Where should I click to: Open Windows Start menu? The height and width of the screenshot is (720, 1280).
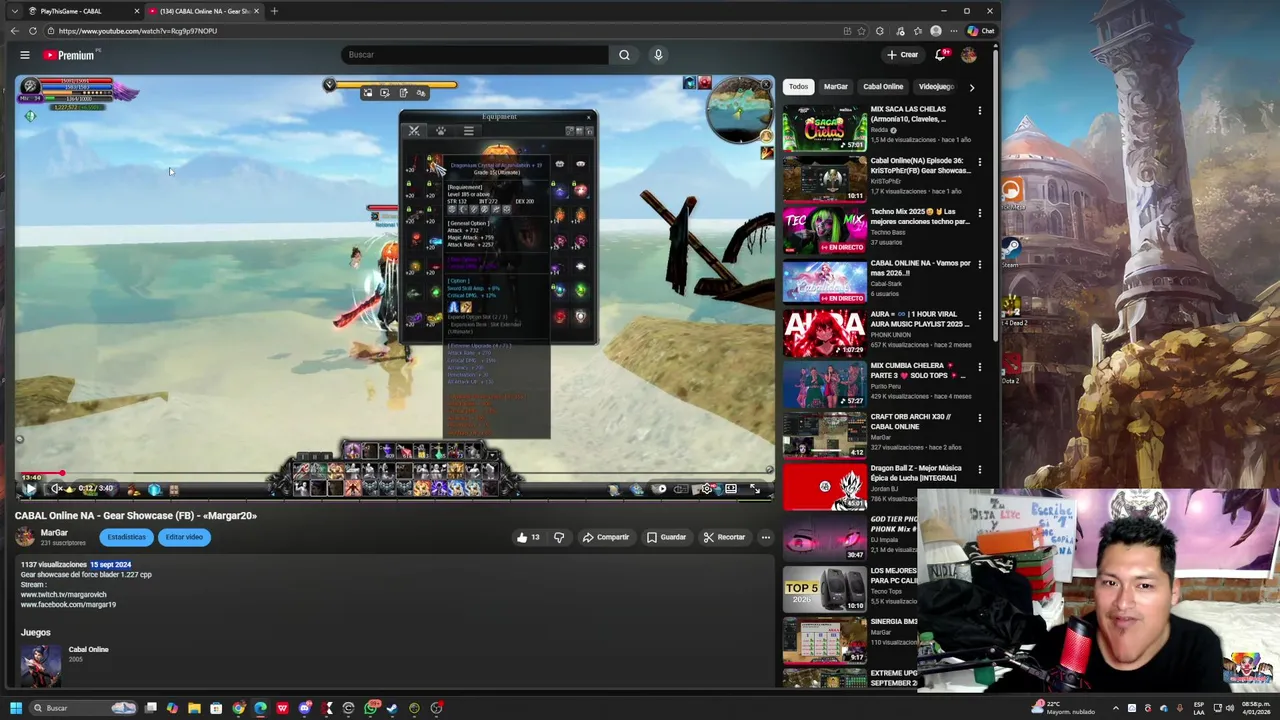point(16,708)
